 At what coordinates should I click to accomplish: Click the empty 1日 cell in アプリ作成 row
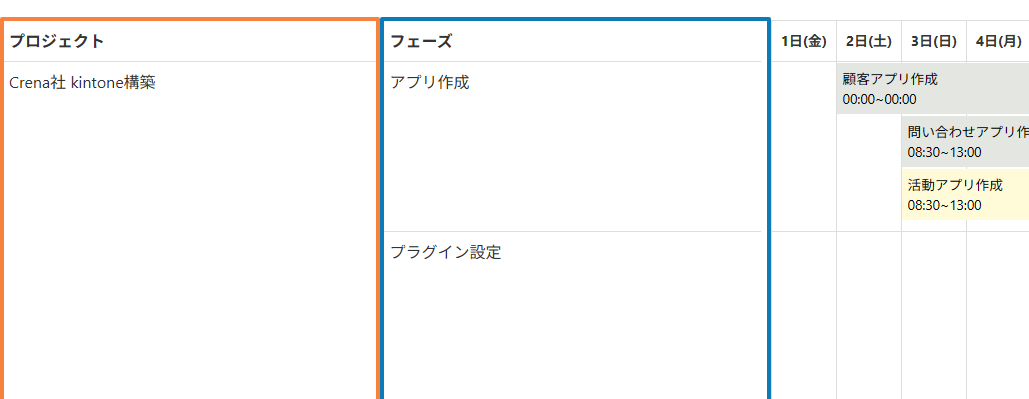[x=804, y=146]
